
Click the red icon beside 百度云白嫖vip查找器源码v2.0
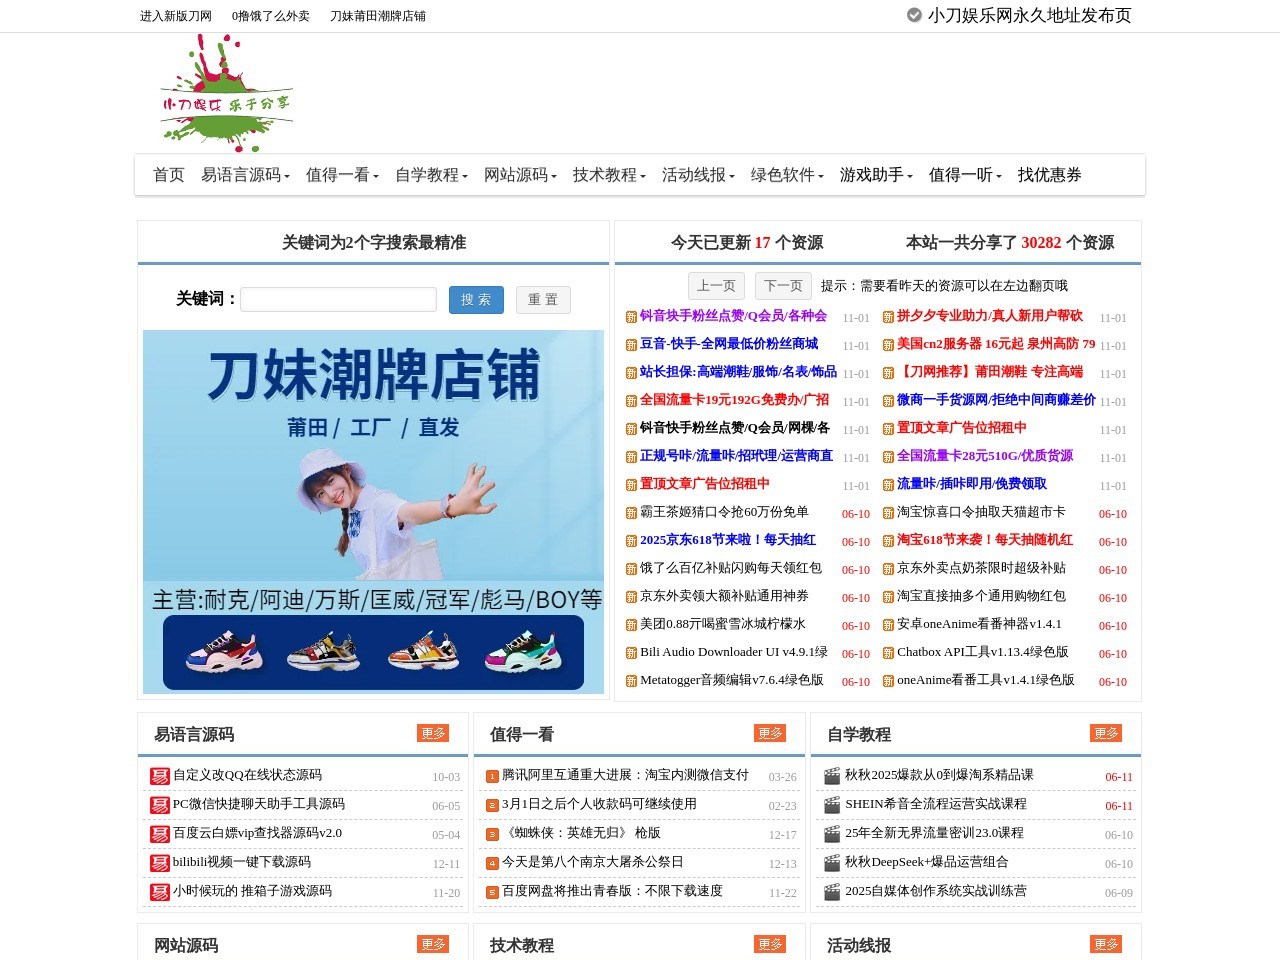point(160,834)
